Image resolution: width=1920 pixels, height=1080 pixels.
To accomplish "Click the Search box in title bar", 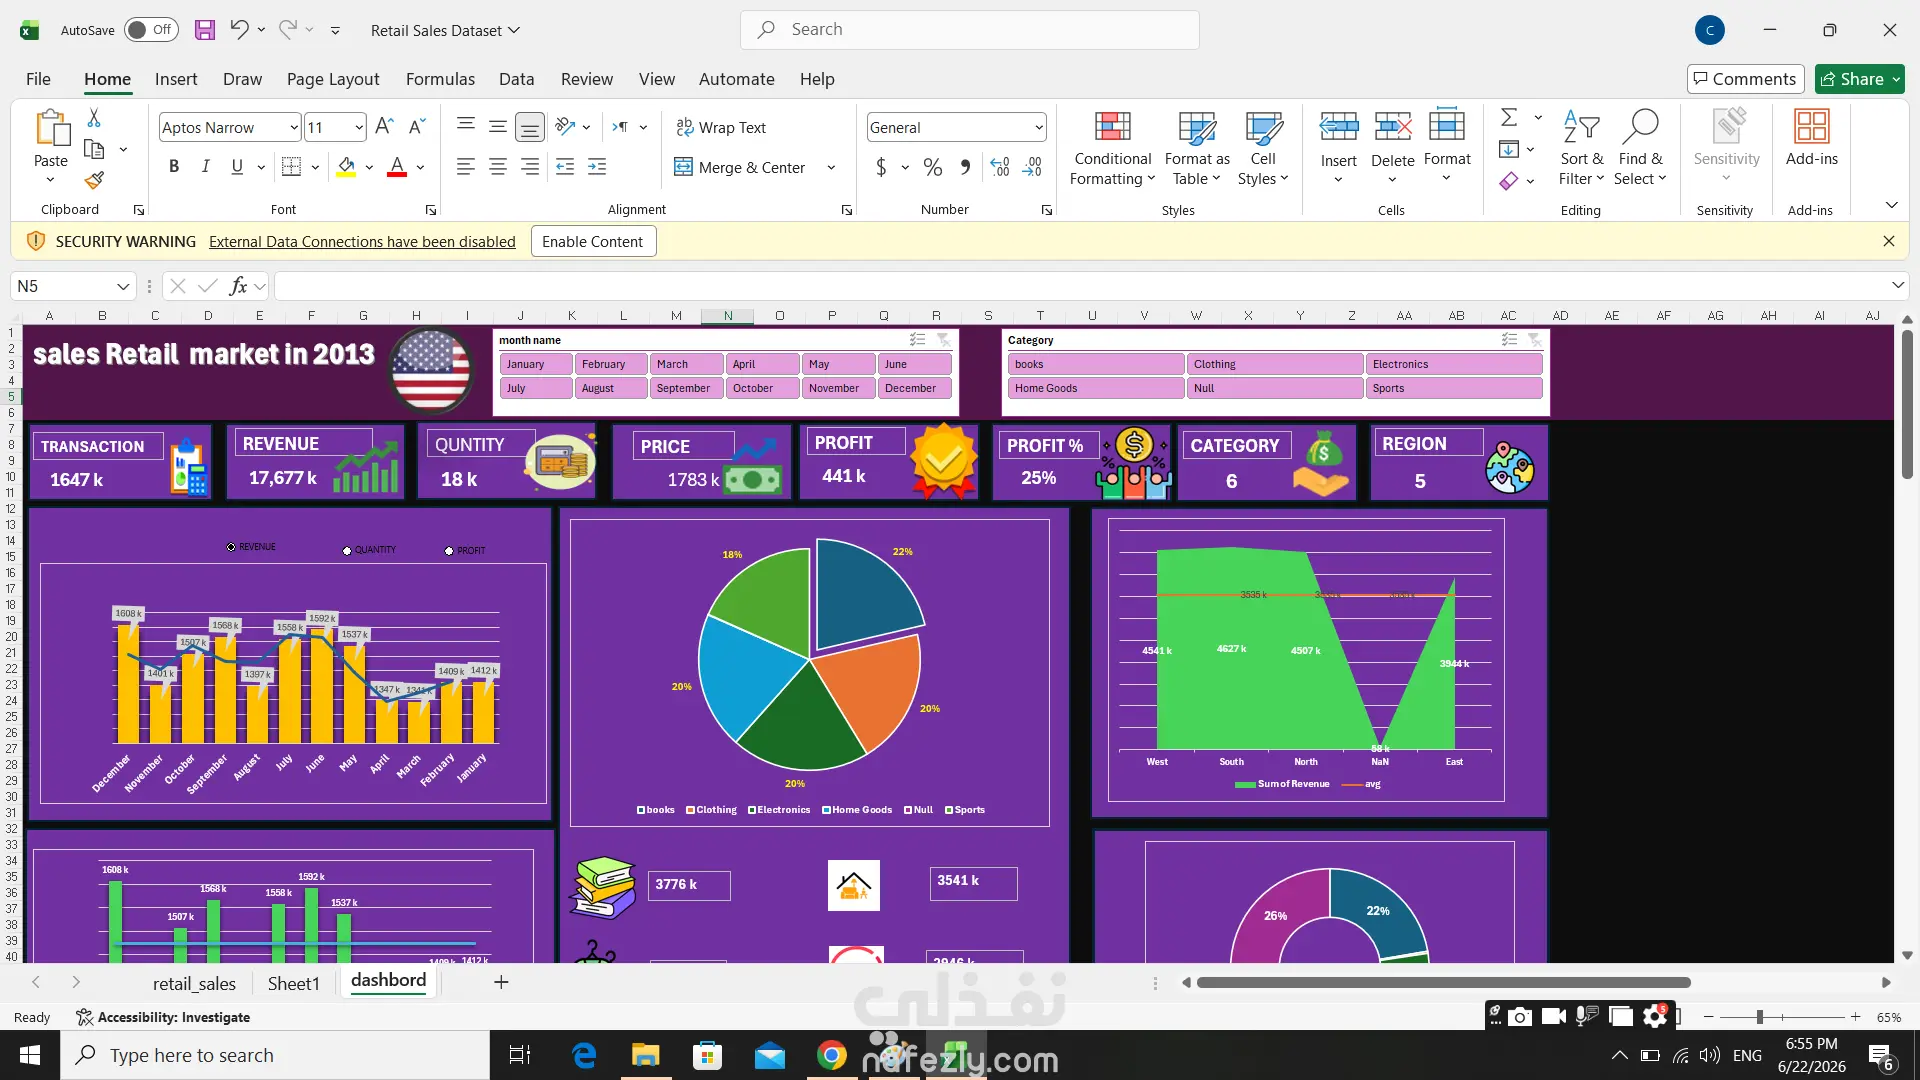I will coord(970,30).
